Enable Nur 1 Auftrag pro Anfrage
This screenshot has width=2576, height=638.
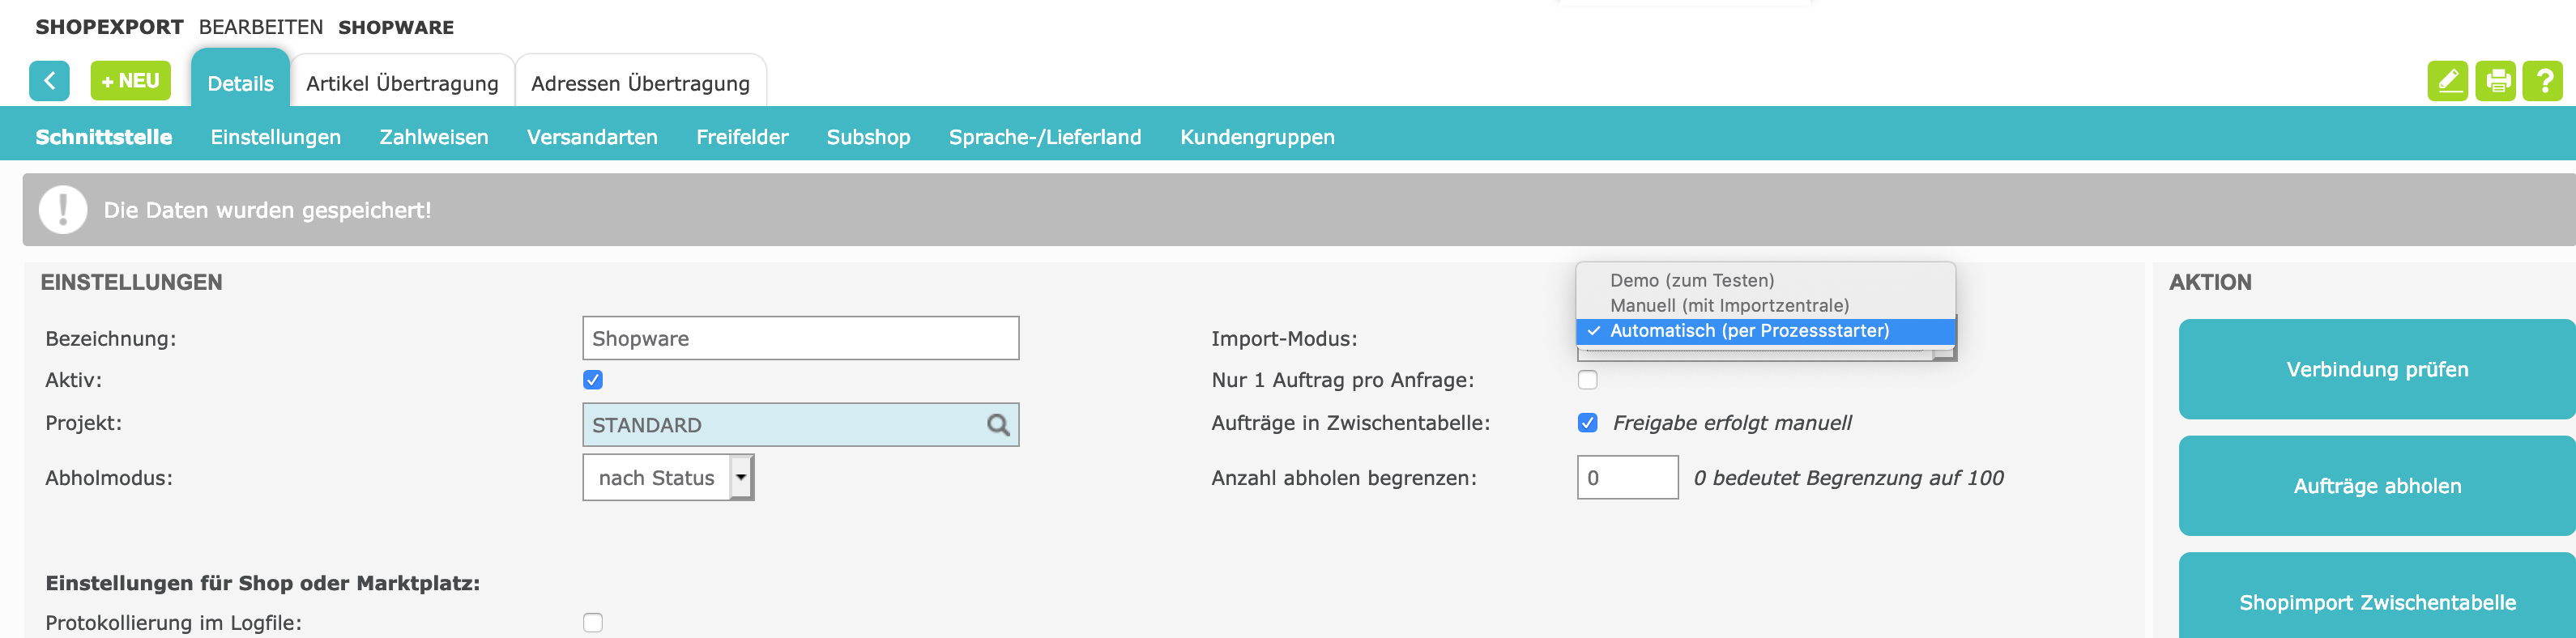(x=1587, y=380)
